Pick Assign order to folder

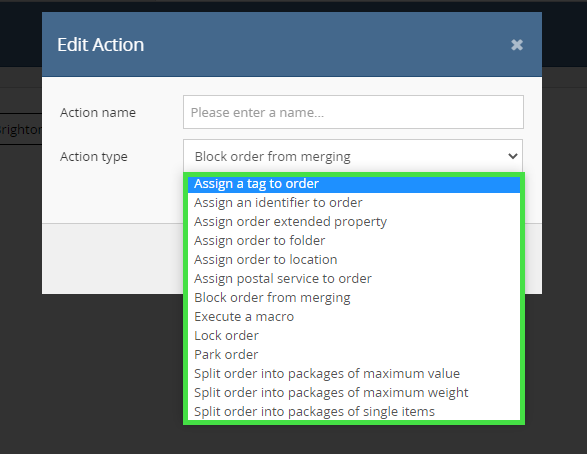pos(354,241)
